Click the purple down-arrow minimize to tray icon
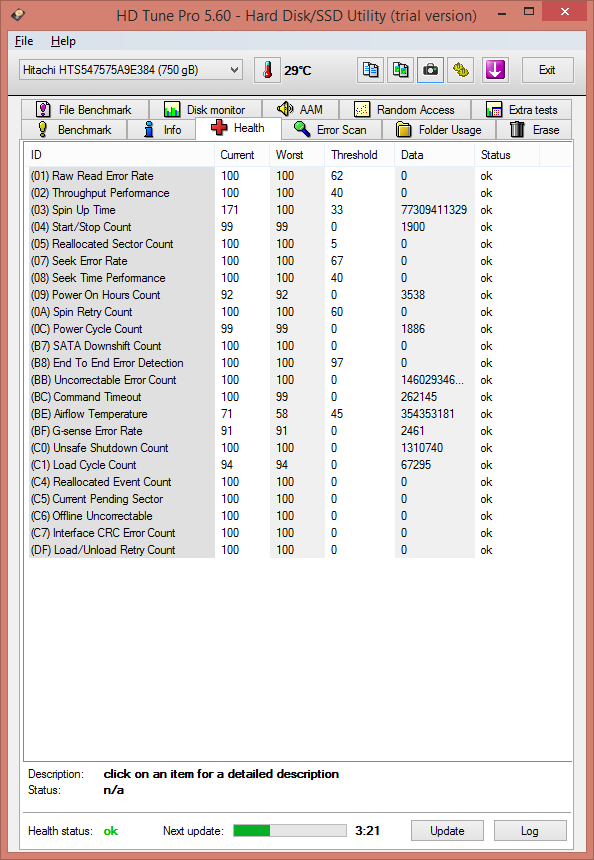The height and width of the screenshot is (860, 594). (495, 70)
